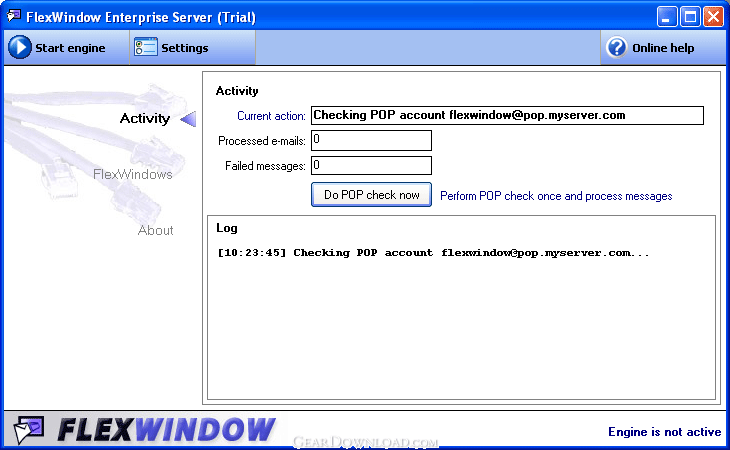Click the Current action field

(x=507, y=115)
